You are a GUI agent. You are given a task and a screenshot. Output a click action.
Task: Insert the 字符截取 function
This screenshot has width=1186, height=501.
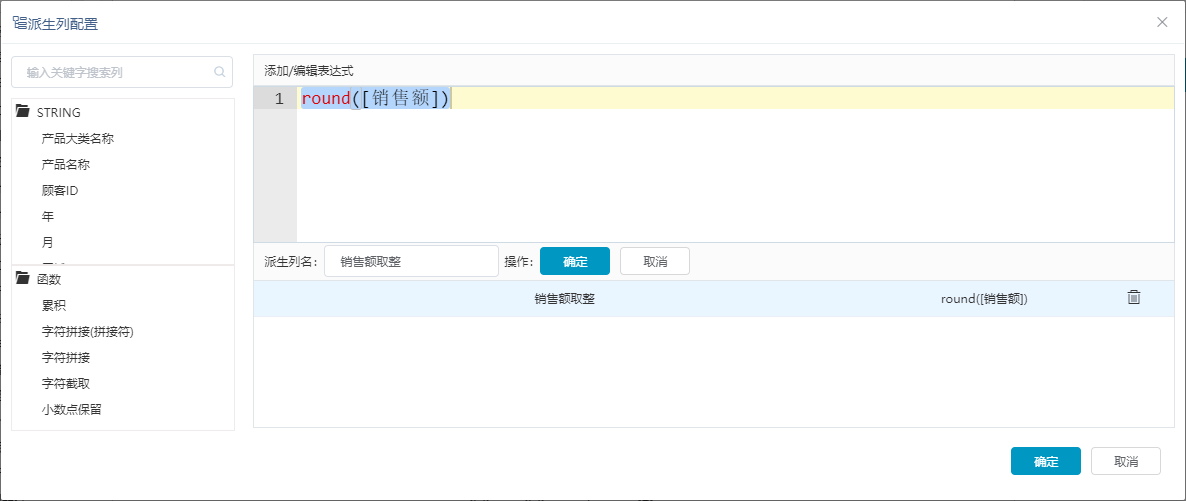click(67, 384)
